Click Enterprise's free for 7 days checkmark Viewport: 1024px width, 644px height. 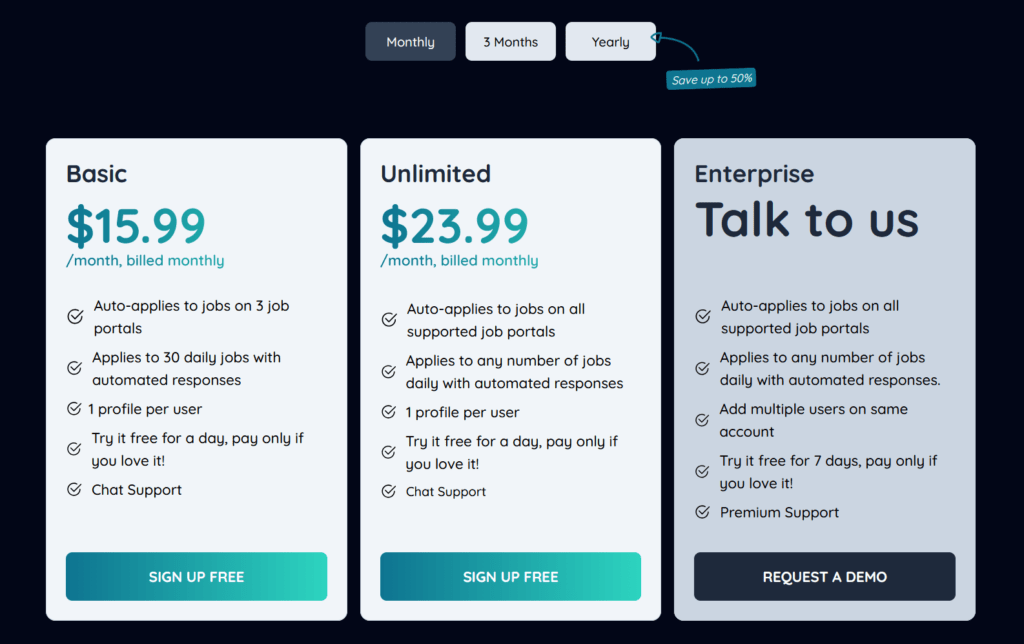(x=703, y=472)
